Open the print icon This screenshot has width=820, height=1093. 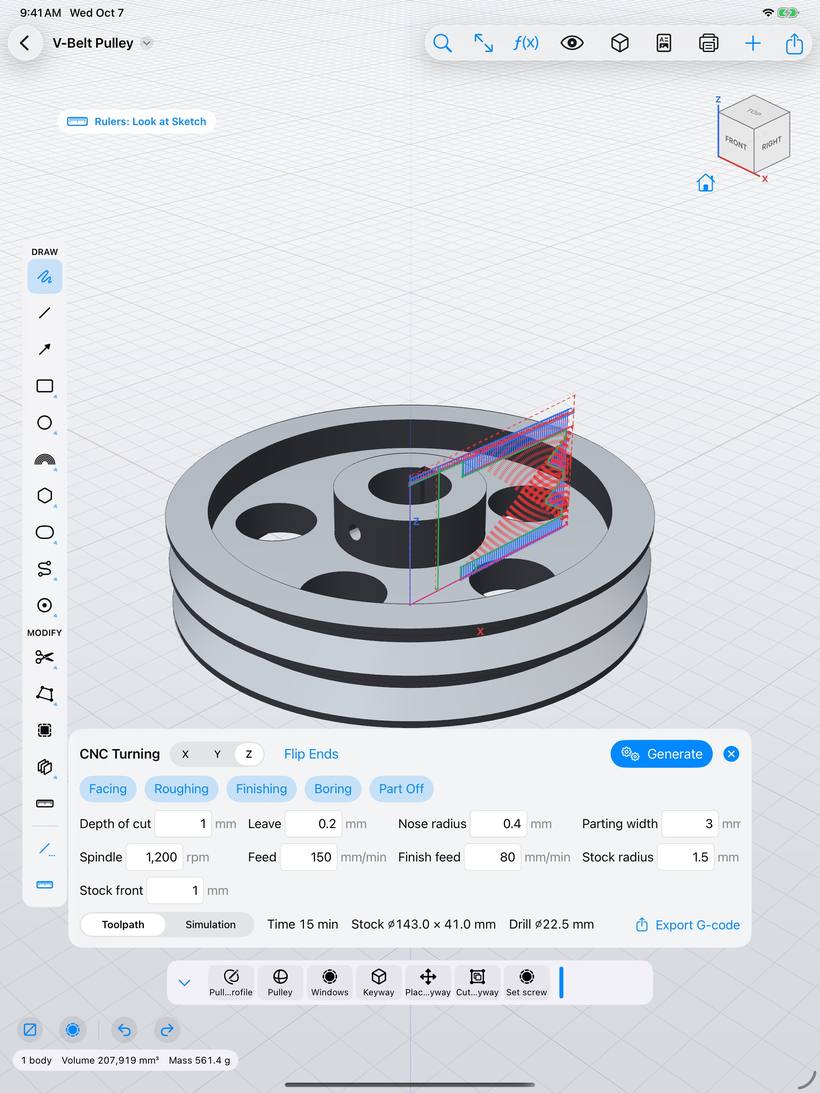point(708,43)
